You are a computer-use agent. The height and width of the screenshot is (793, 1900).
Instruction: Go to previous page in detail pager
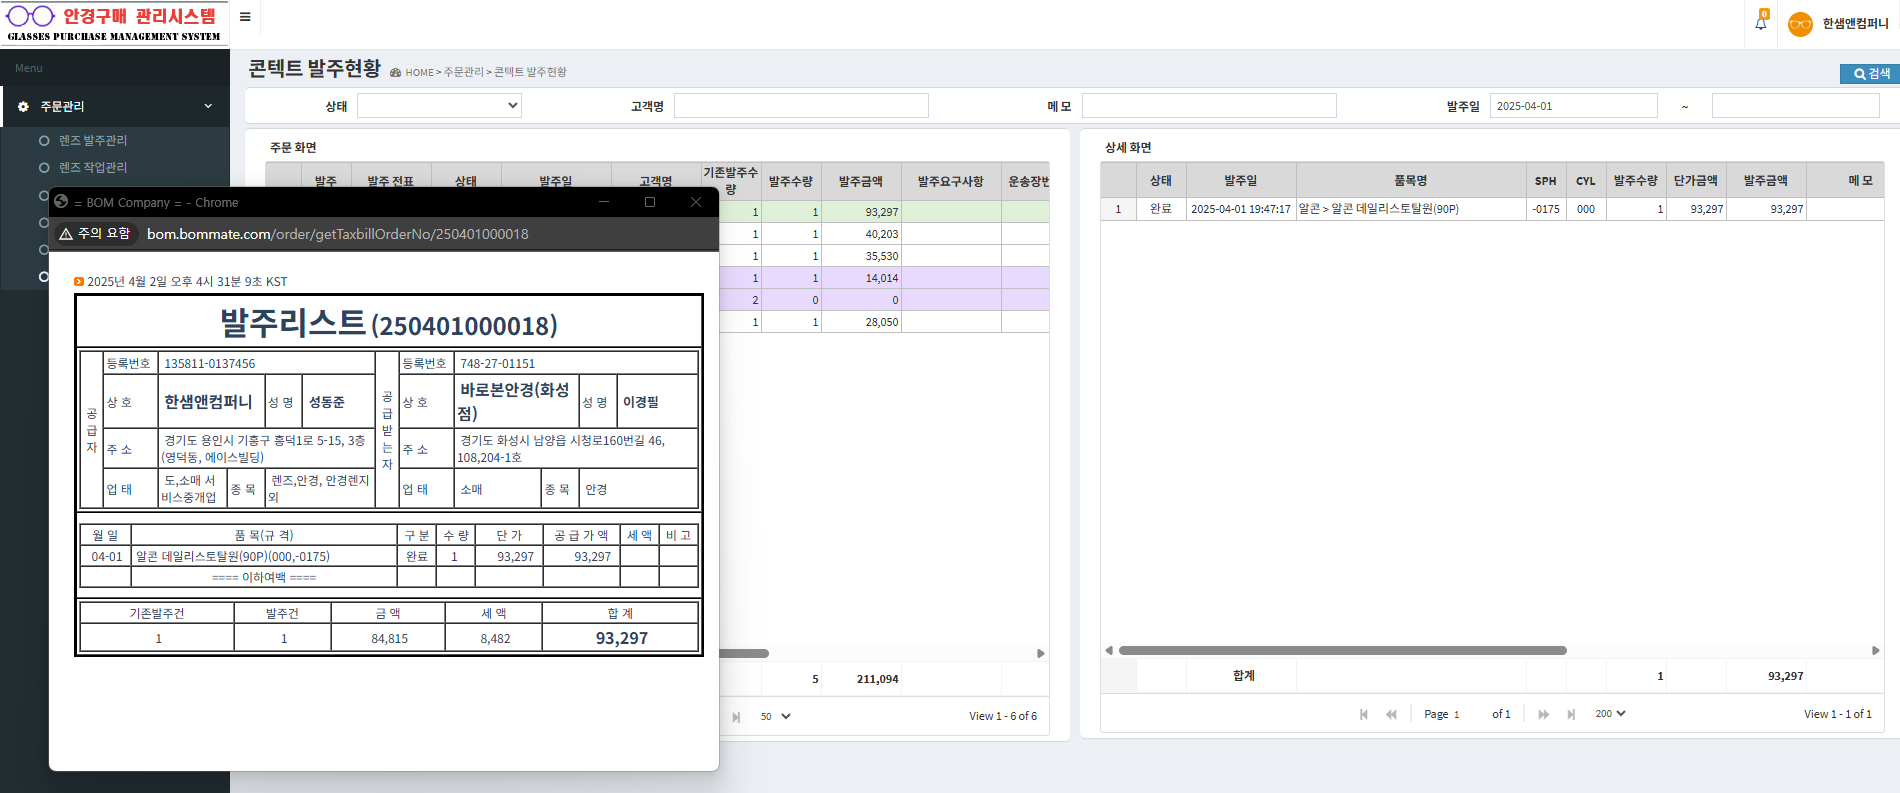coord(1391,714)
